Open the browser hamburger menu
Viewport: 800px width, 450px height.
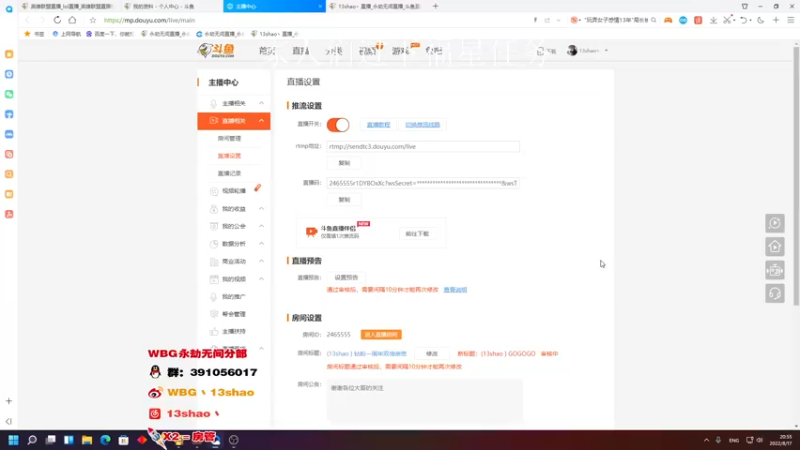790,20
